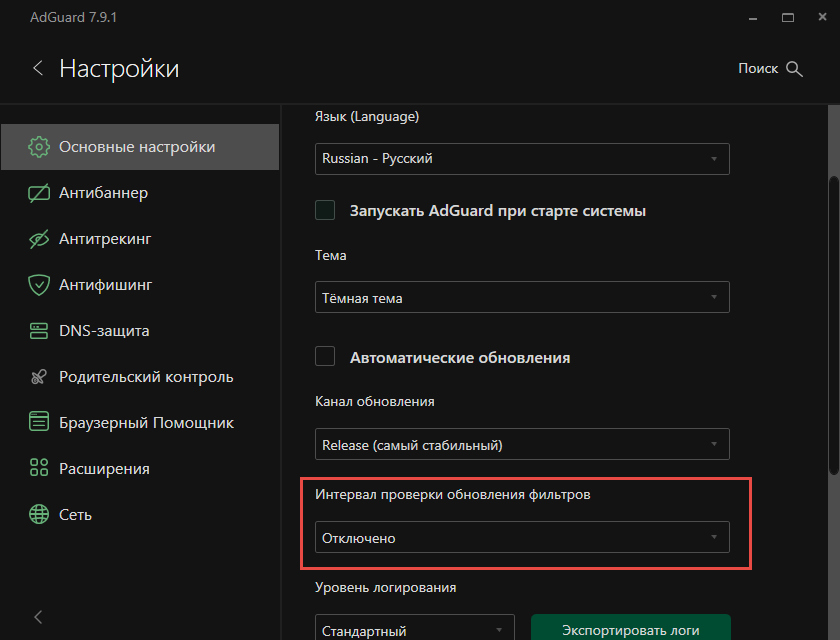Click the settings vertical scrollbar
Image resolution: width=840 pixels, height=640 pixels.
pos(834,325)
